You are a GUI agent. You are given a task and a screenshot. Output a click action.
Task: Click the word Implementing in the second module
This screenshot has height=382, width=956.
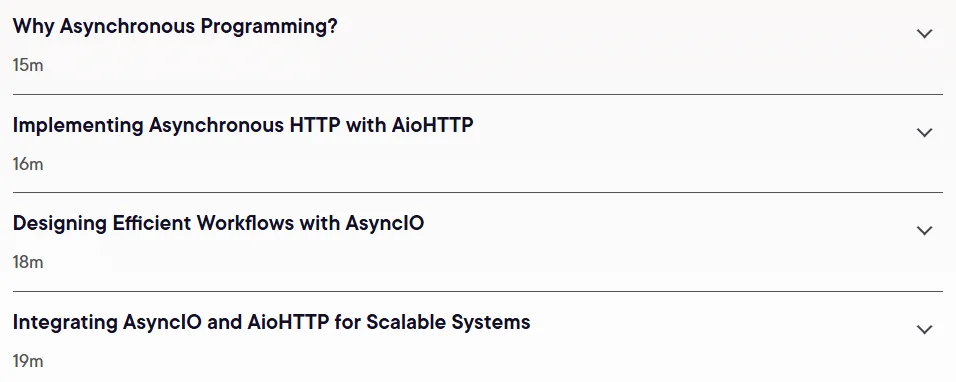click(x=78, y=126)
